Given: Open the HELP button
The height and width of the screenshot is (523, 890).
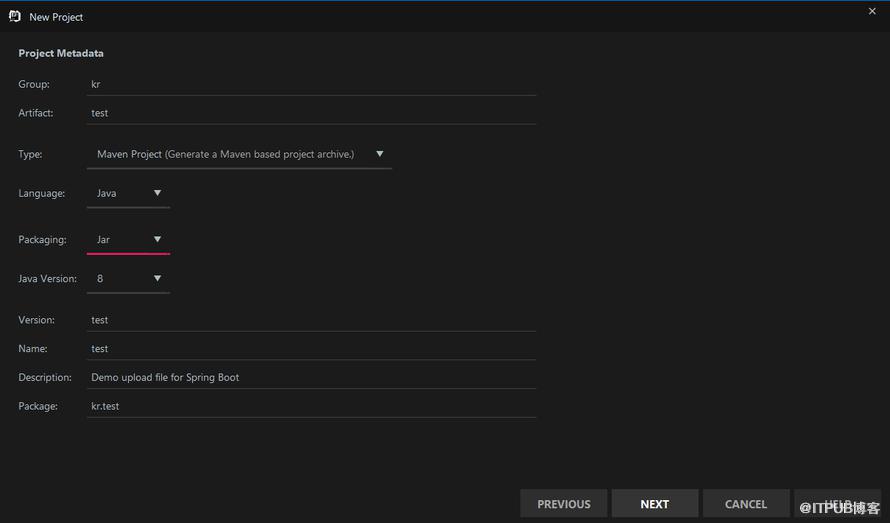Looking at the screenshot, I should [837, 504].
